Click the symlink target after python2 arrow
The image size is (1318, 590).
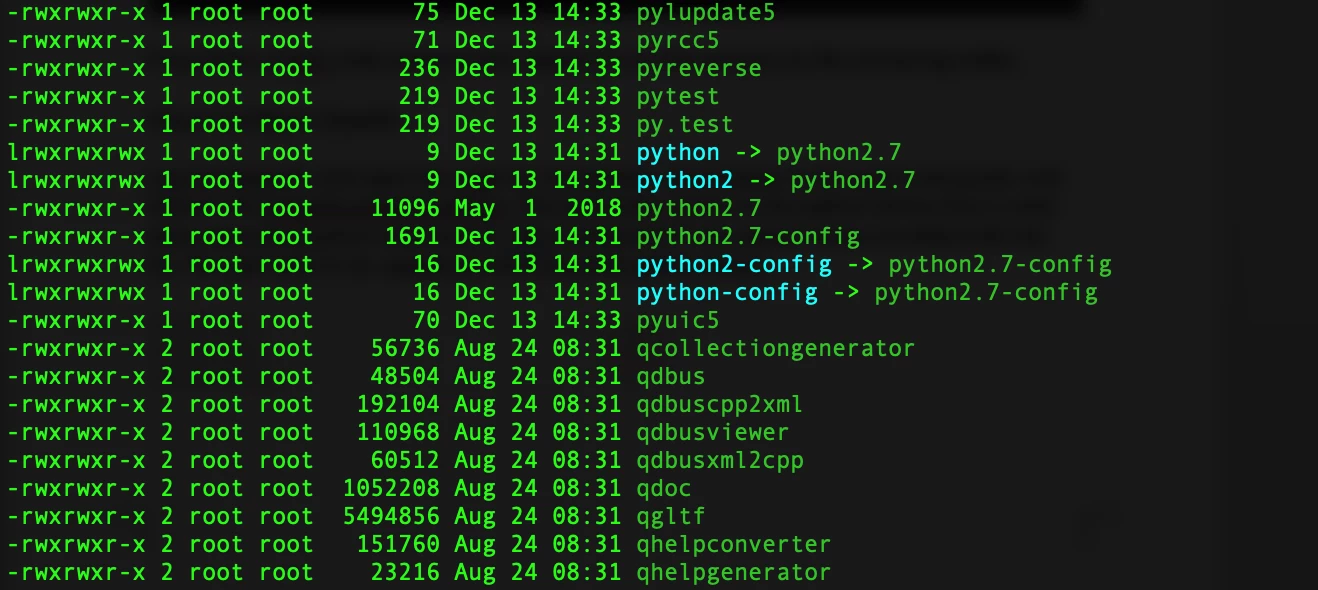pyautogui.click(x=853, y=181)
